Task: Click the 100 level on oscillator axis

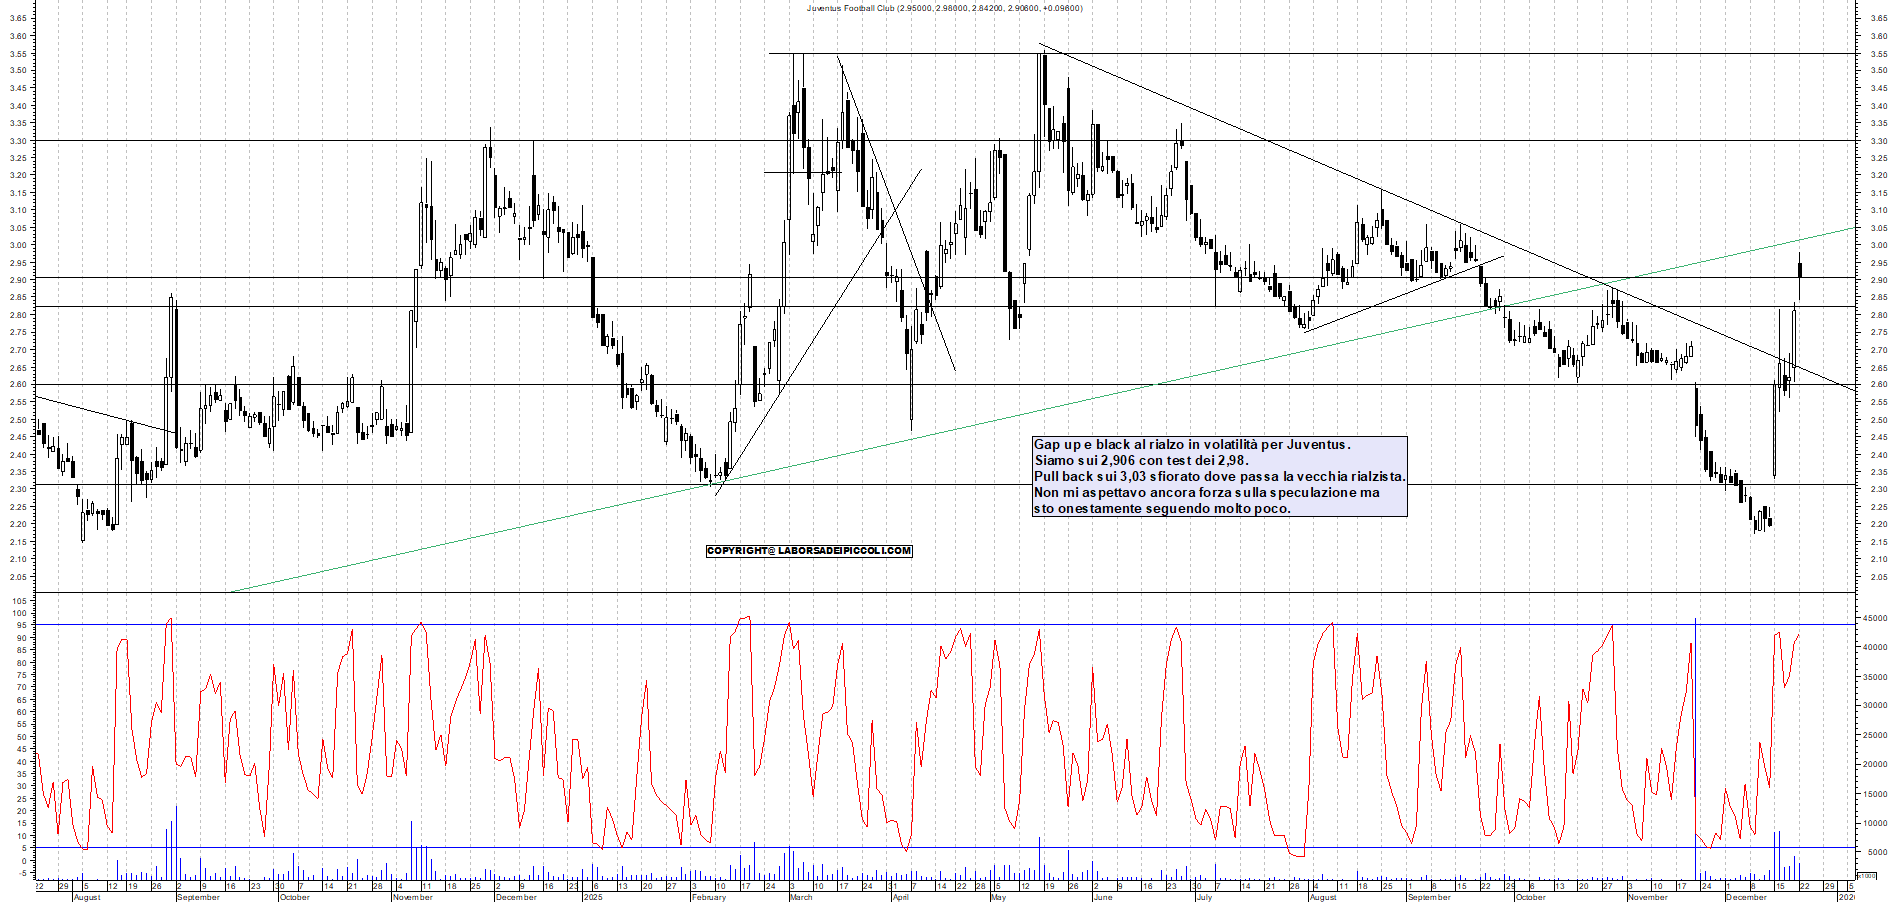Action: [x=19, y=613]
